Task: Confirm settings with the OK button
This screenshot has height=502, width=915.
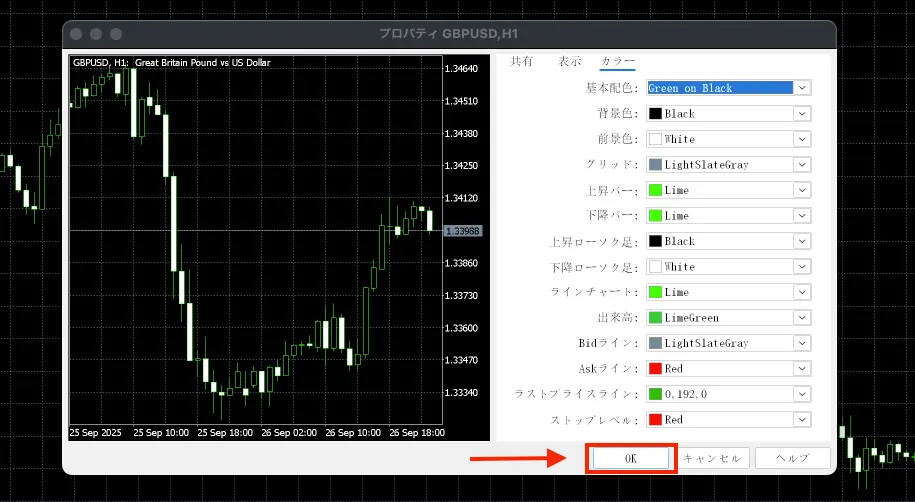Action: click(631, 458)
